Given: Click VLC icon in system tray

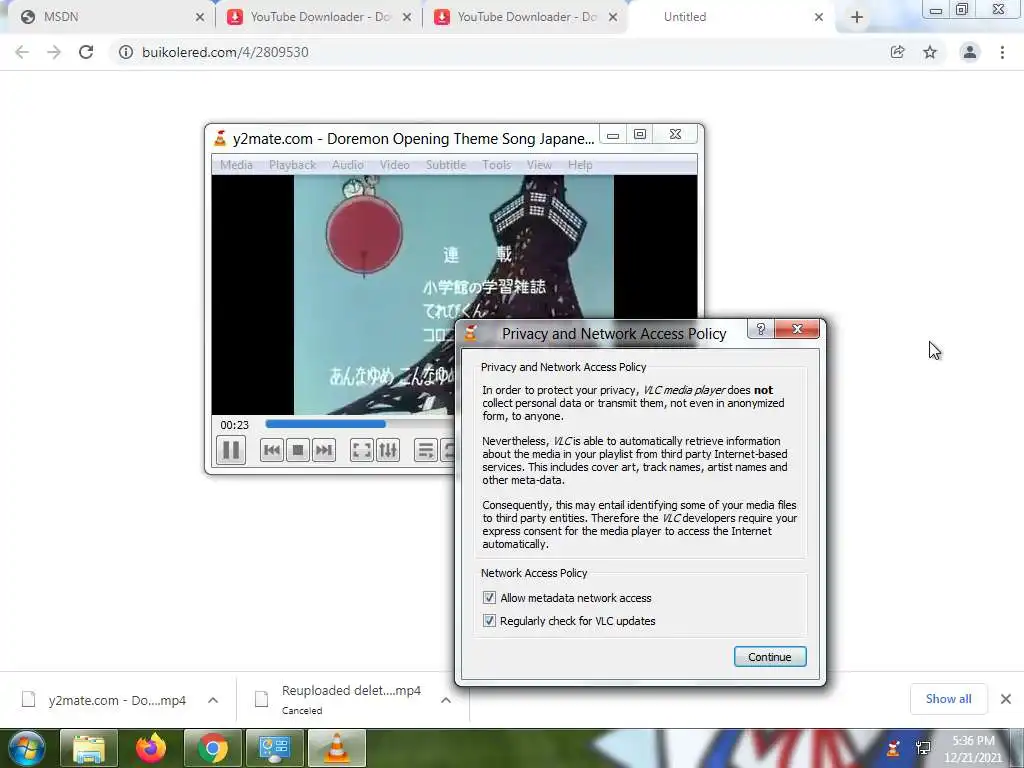Looking at the screenshot, I should tap(893, 748).
